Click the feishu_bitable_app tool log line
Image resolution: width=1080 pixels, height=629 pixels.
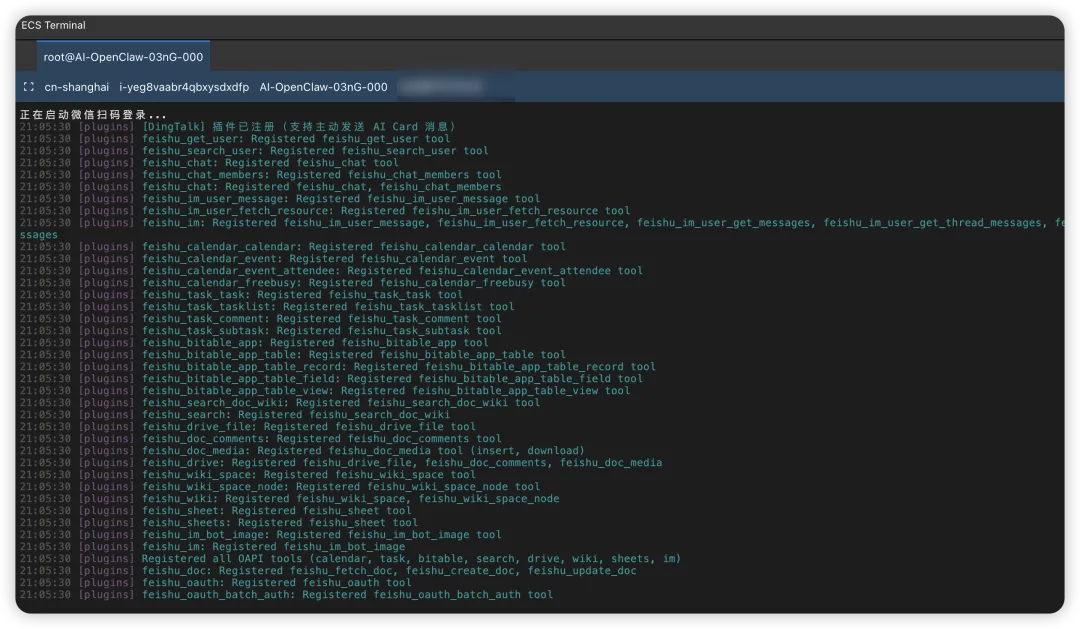[x=253, y=343]
